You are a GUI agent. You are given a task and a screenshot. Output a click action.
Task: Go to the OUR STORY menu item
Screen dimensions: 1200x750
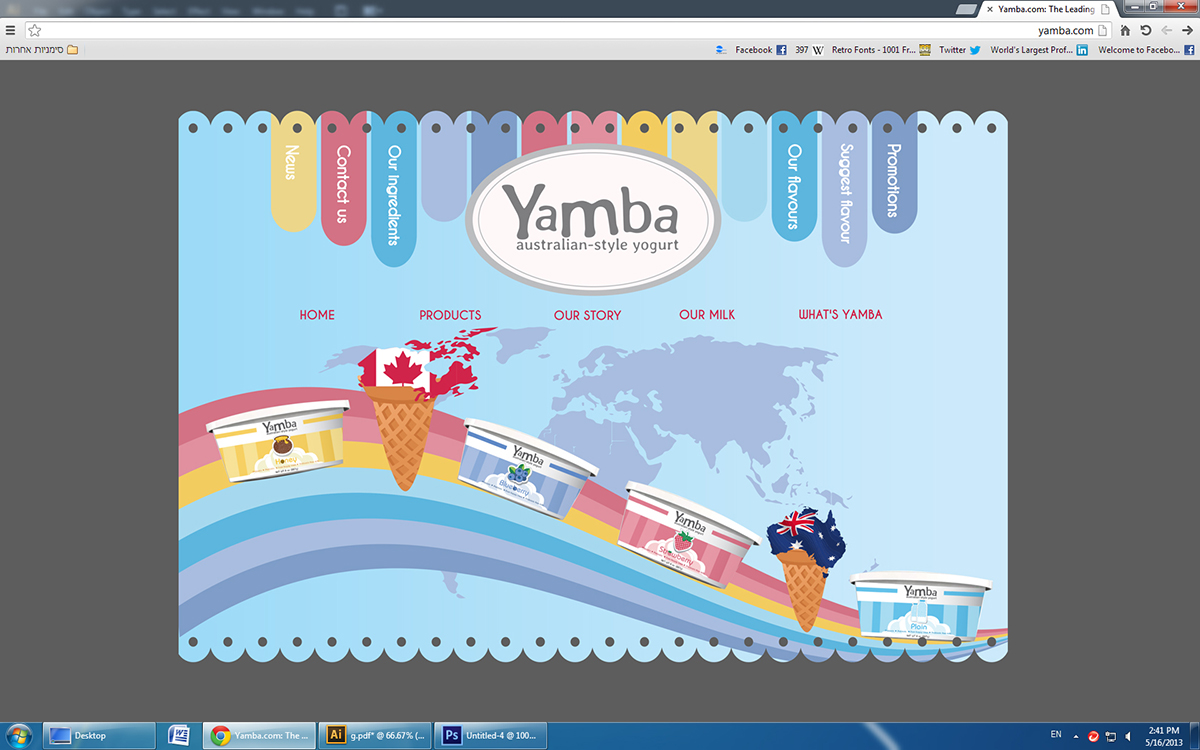[x=587, y=315]
